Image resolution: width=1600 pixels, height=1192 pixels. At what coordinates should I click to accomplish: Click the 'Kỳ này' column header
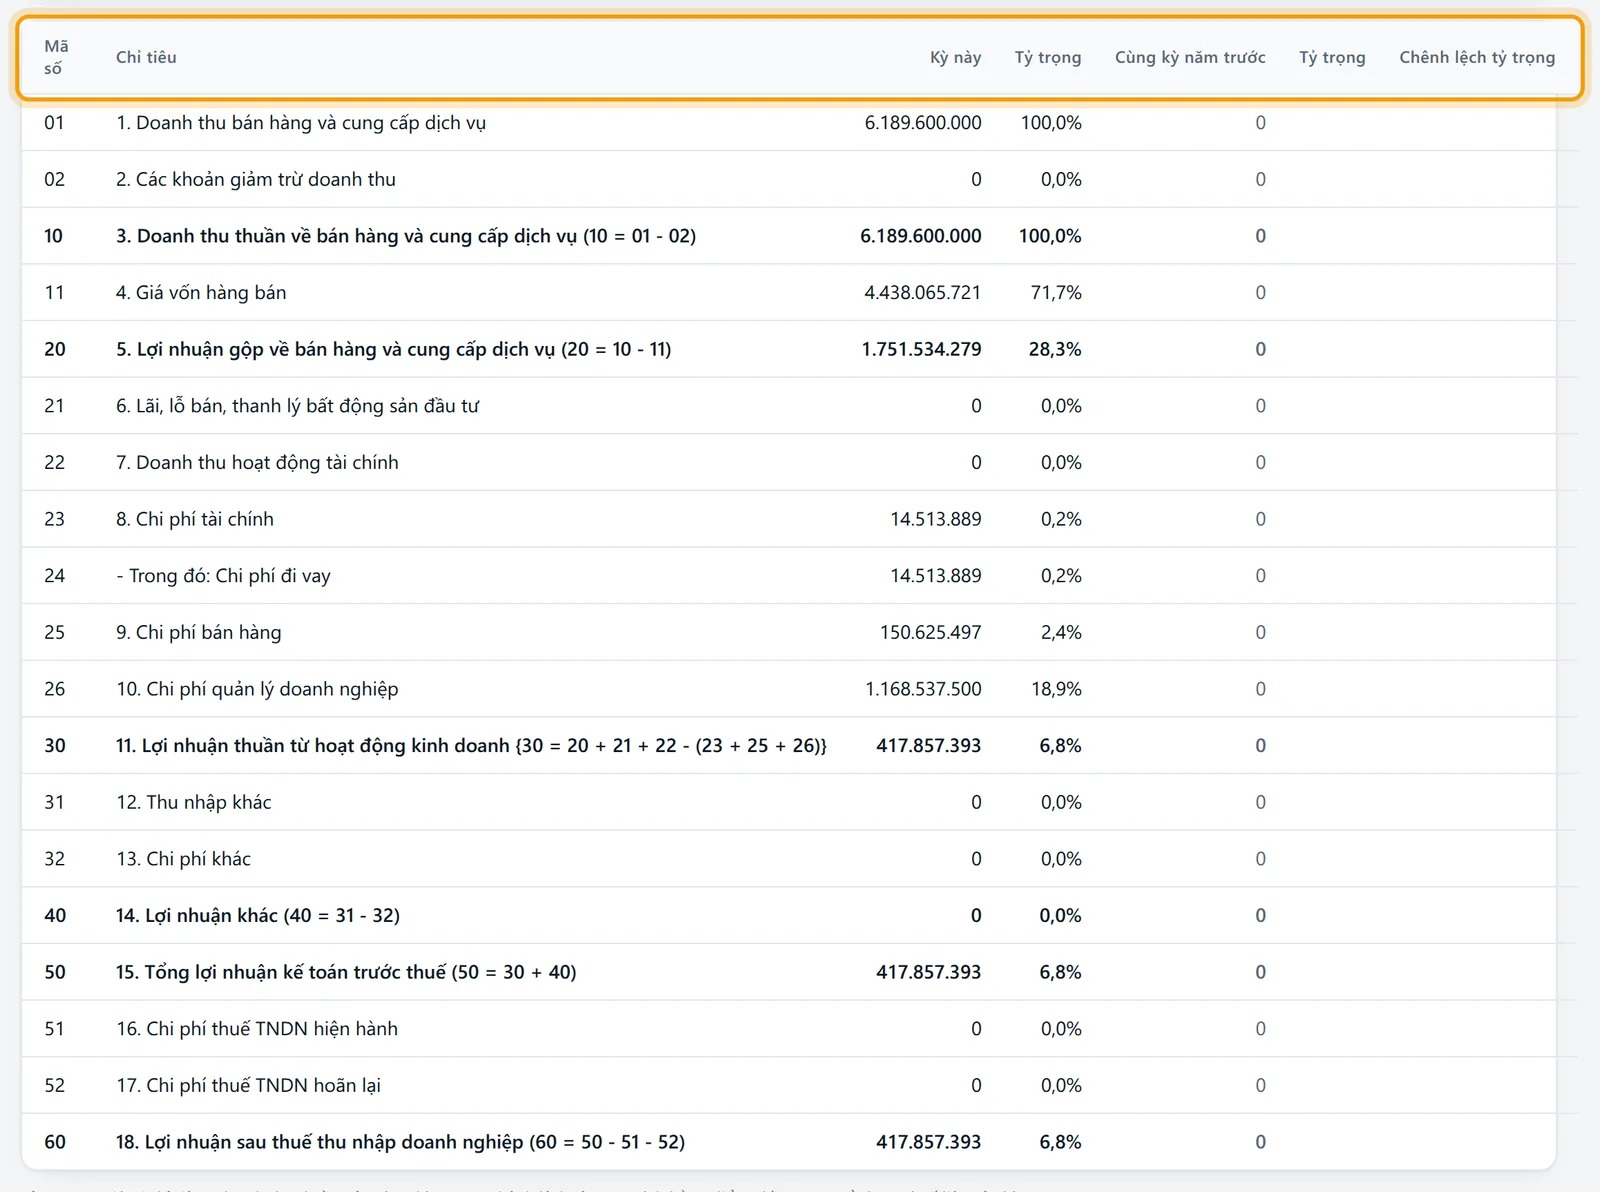pos(955,57)
